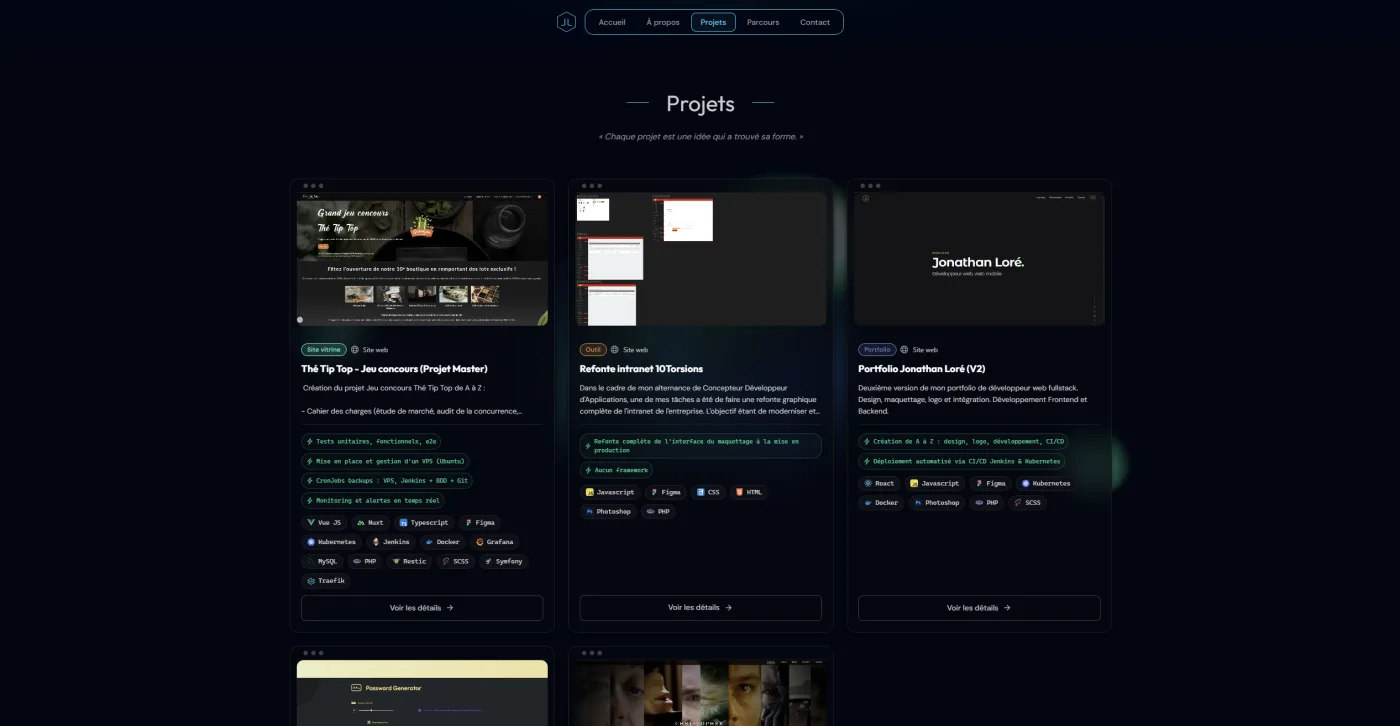Screen dimensions: 1400x726
Task: Open the Parcours nav item
Action: (x=763, y=22)
